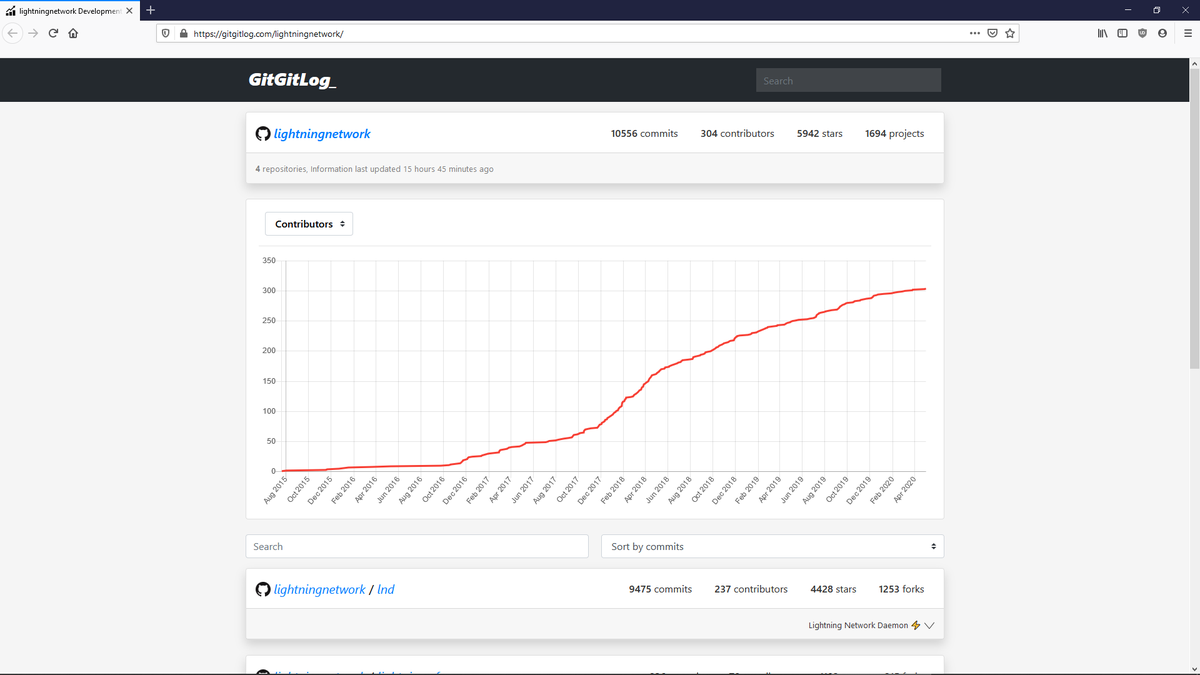The width and height of the screenshot is (1200, 675).
Task: Click the Feb 2018 x-axis label
Action: coord(614,488)
